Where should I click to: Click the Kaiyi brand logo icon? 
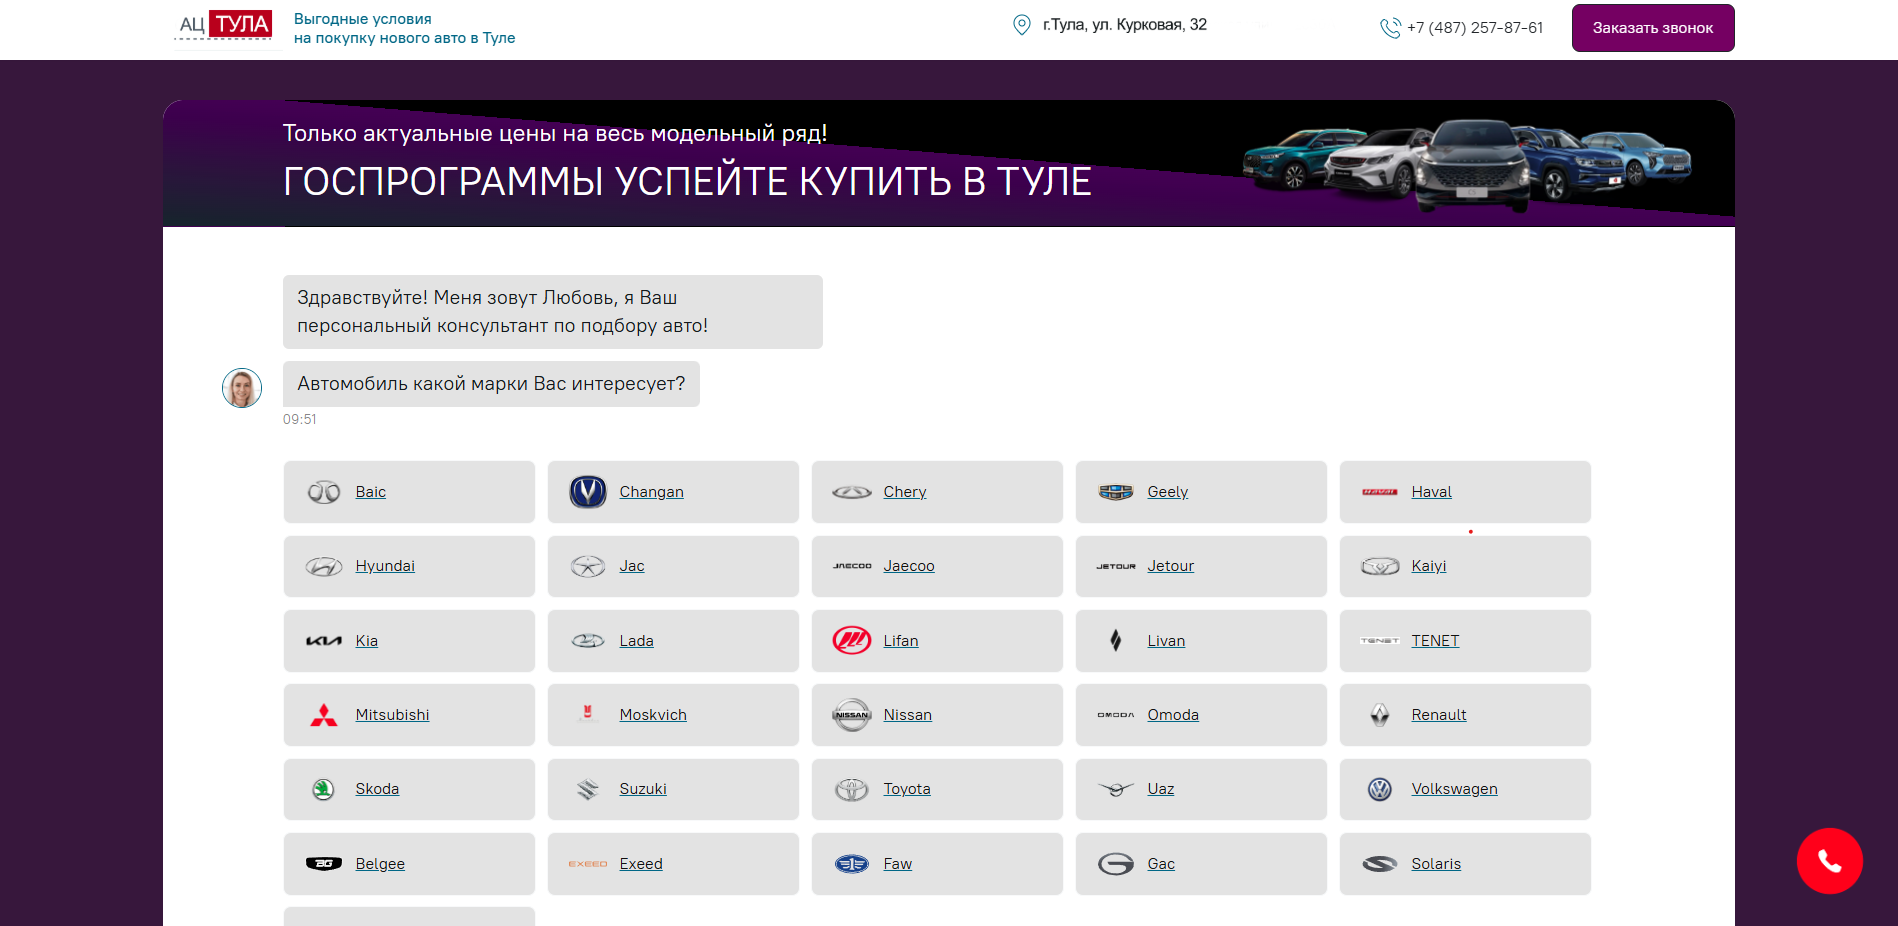[x=1380, y=567]
